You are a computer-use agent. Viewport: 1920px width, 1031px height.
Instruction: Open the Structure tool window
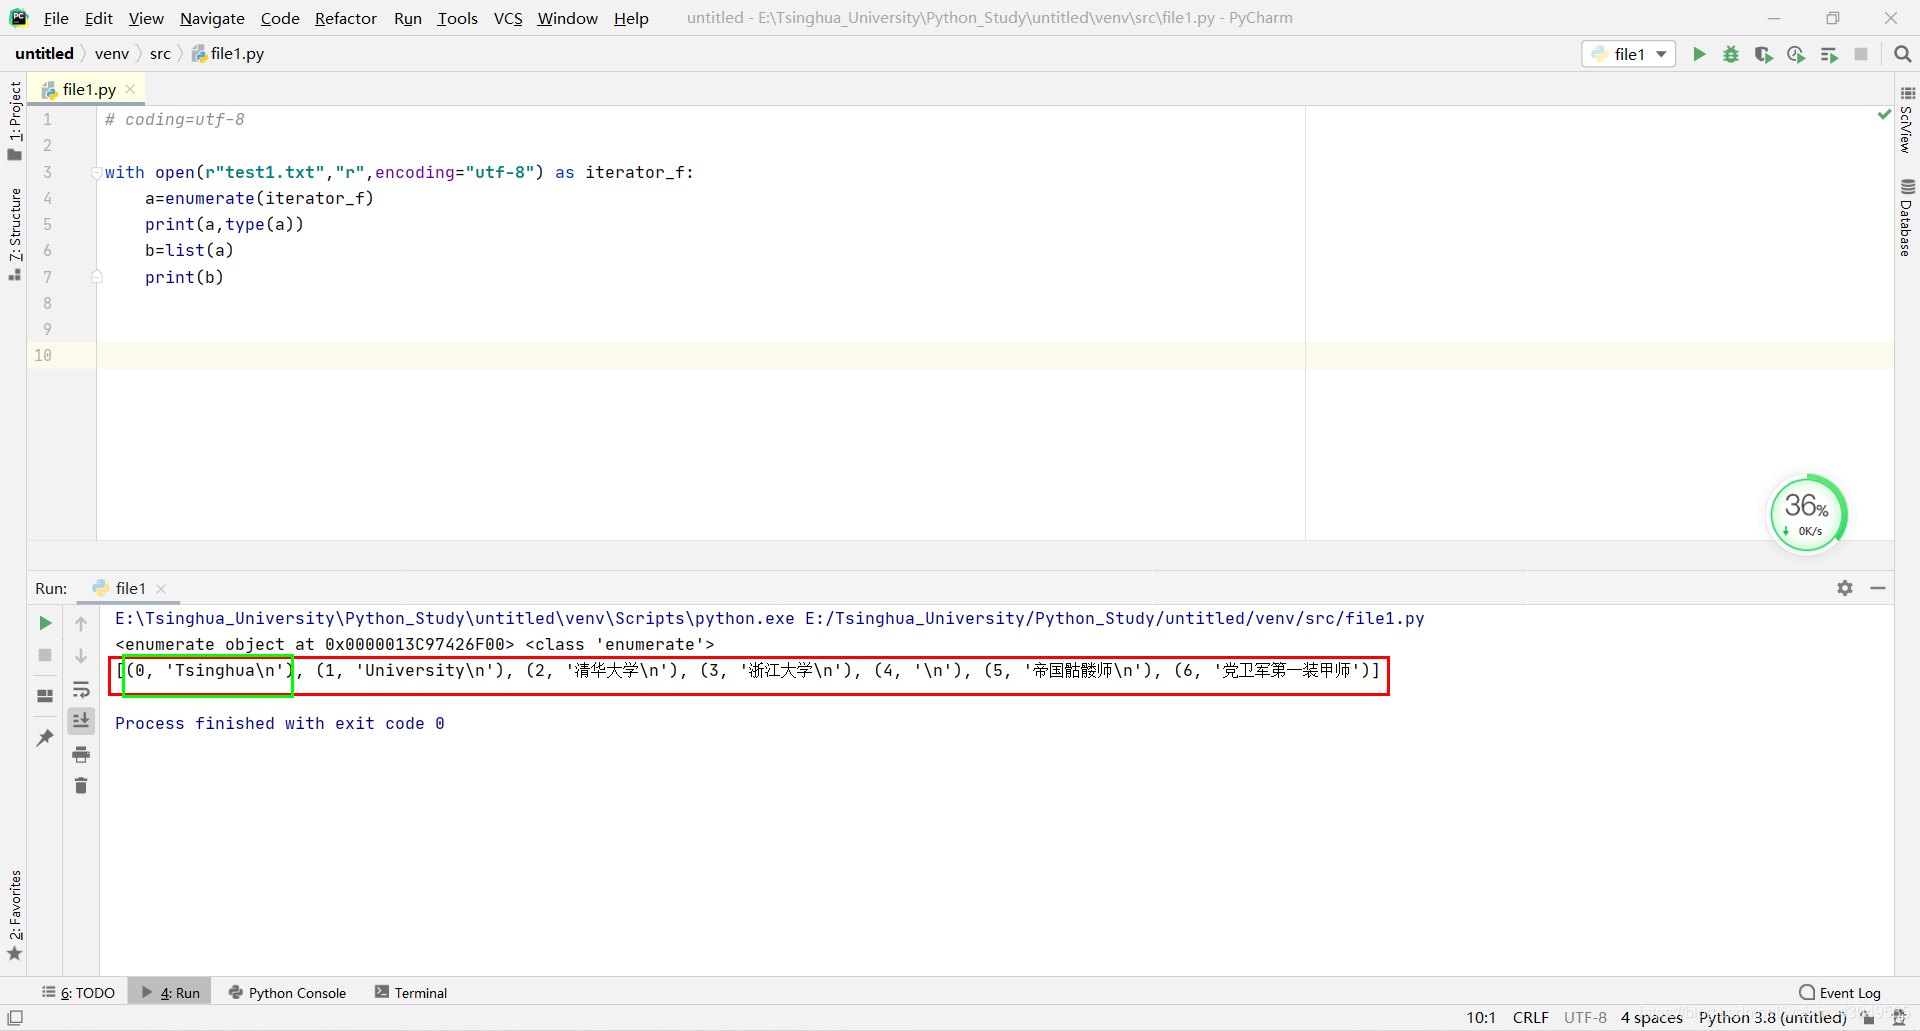pos(14,234)
